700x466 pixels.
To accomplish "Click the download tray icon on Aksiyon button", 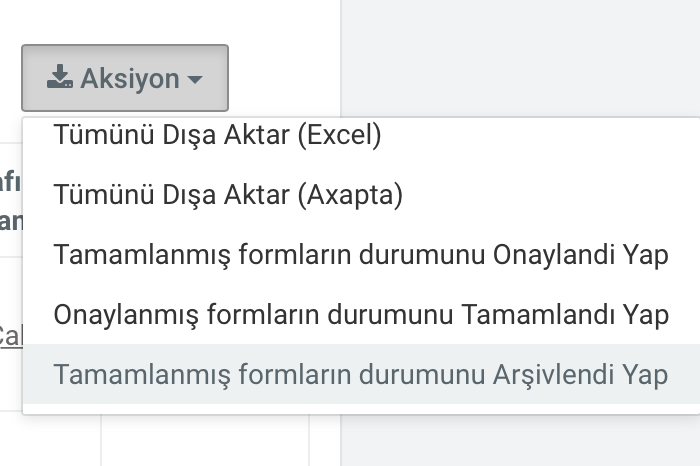I will coord(60,76).
